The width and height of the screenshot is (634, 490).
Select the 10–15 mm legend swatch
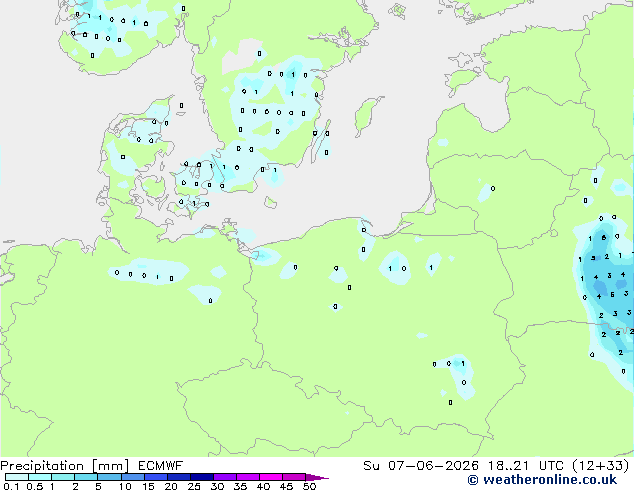133,477
